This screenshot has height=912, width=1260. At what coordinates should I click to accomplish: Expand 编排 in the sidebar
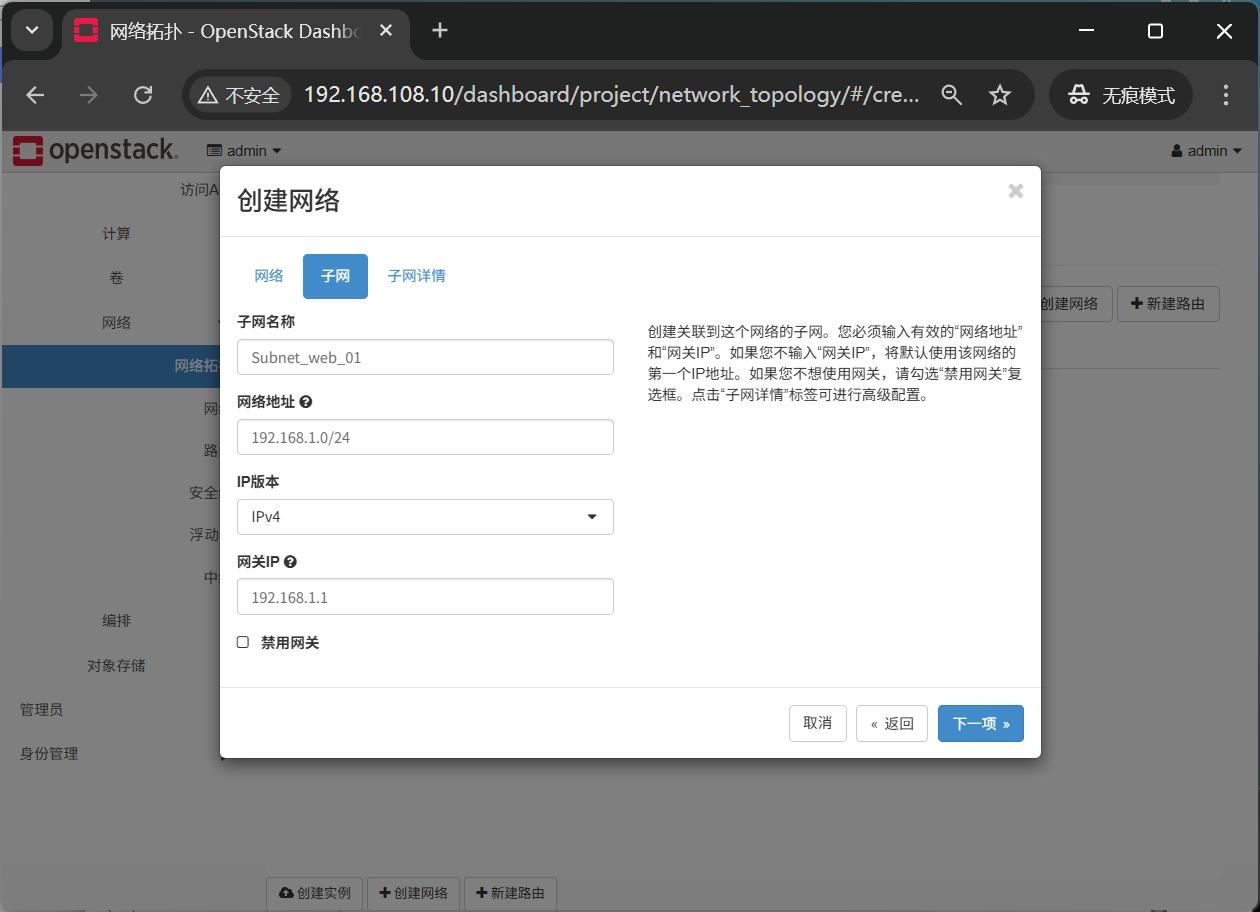pos(117,621)
